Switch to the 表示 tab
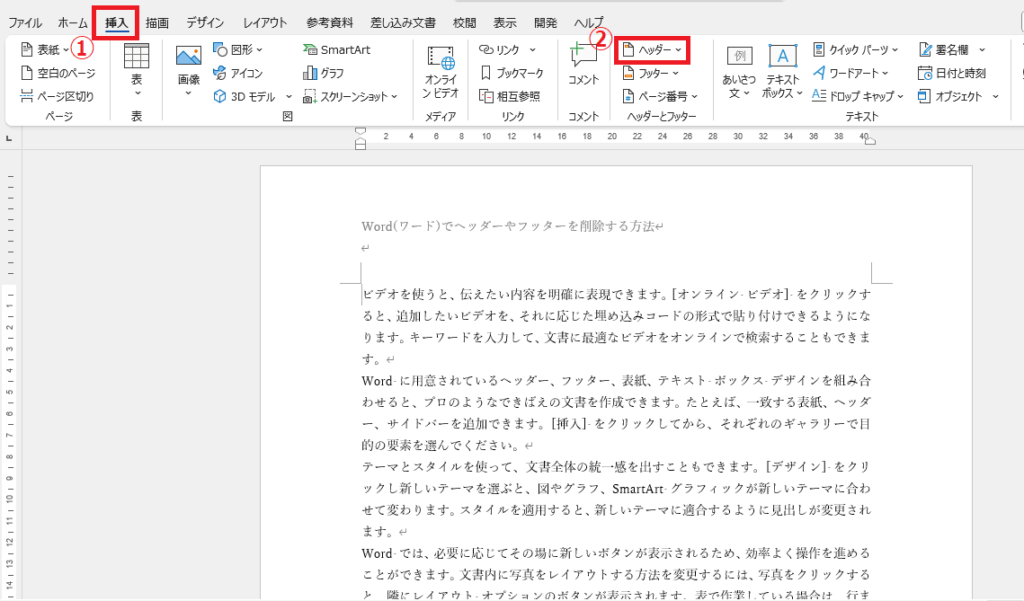 pos(505,23)
